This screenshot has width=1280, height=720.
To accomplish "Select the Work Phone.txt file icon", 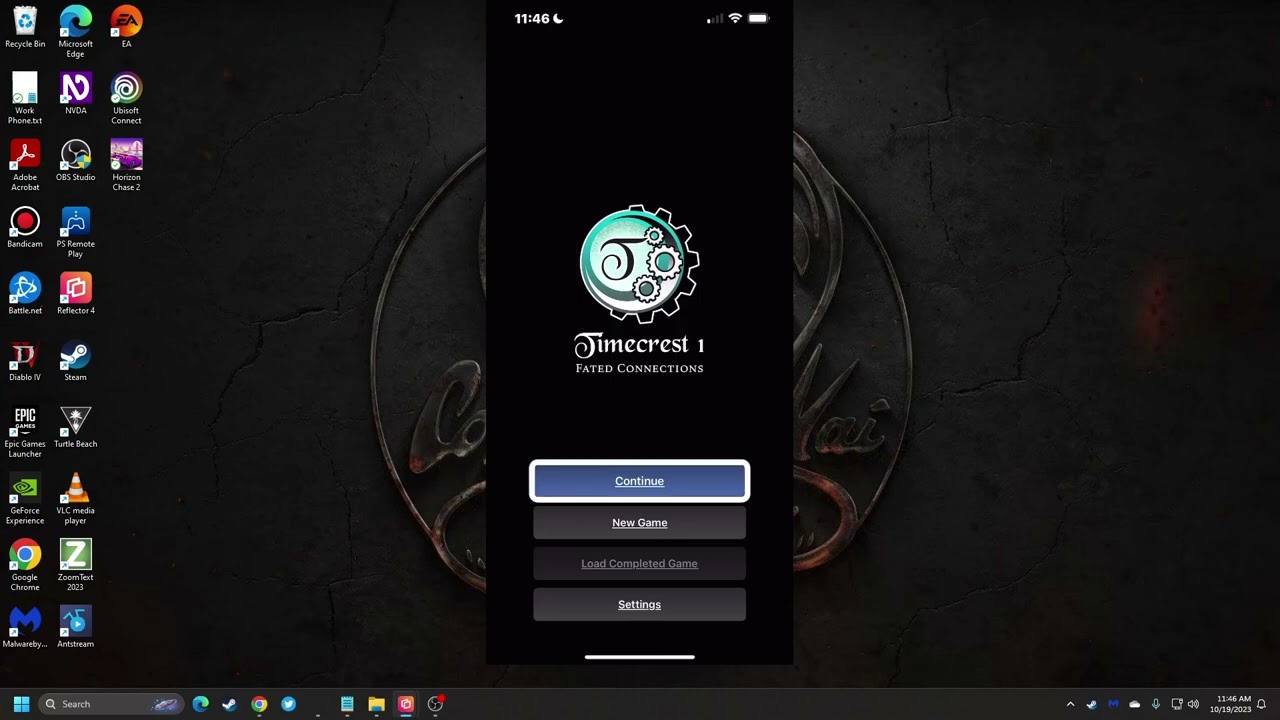I will [25, 99].
